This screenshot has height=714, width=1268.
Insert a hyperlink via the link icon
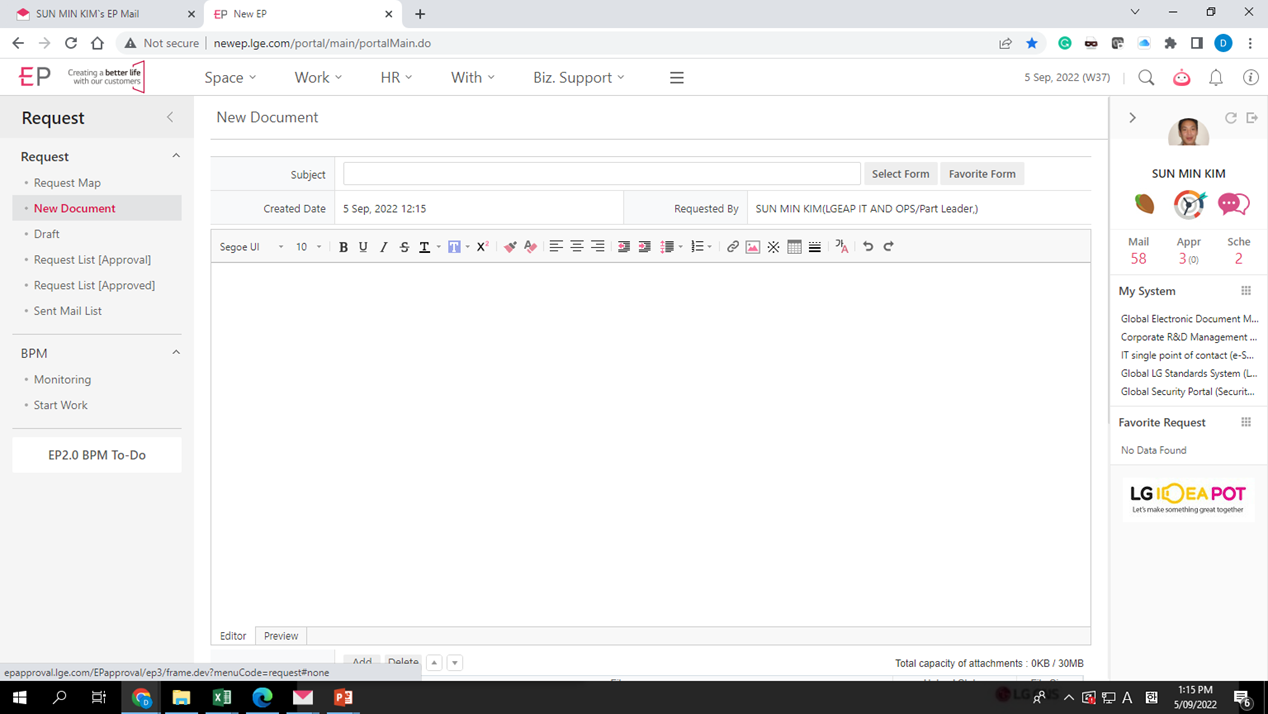733,247
